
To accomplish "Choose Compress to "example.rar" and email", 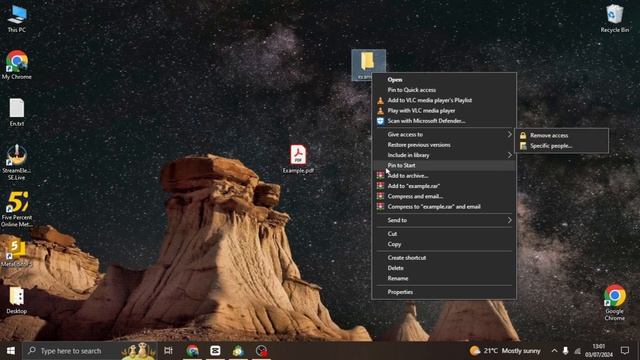I will coord(444,207).
